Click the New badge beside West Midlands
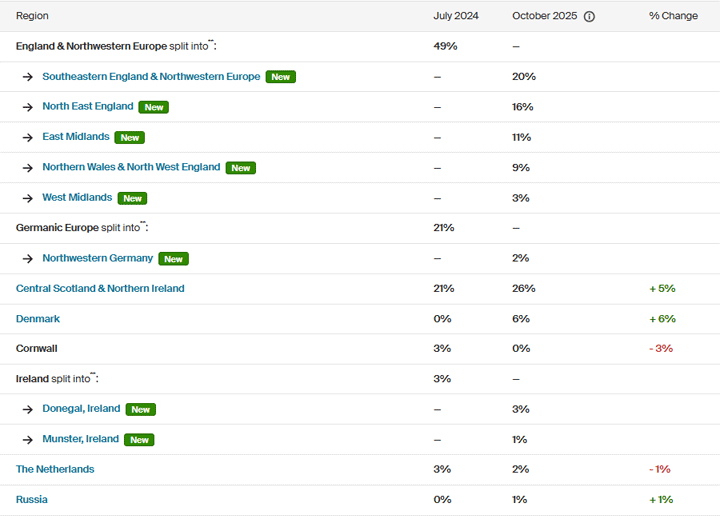Viewport: 720px width, 519px height. click(x=132, y=198)
